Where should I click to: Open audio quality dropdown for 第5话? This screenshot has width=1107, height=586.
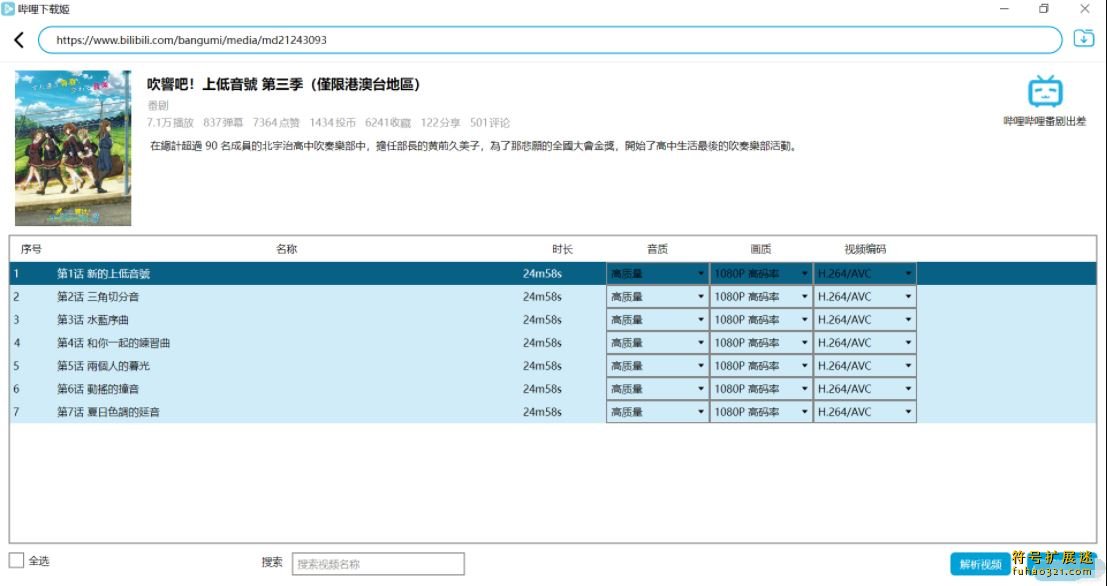click(657, 366)
